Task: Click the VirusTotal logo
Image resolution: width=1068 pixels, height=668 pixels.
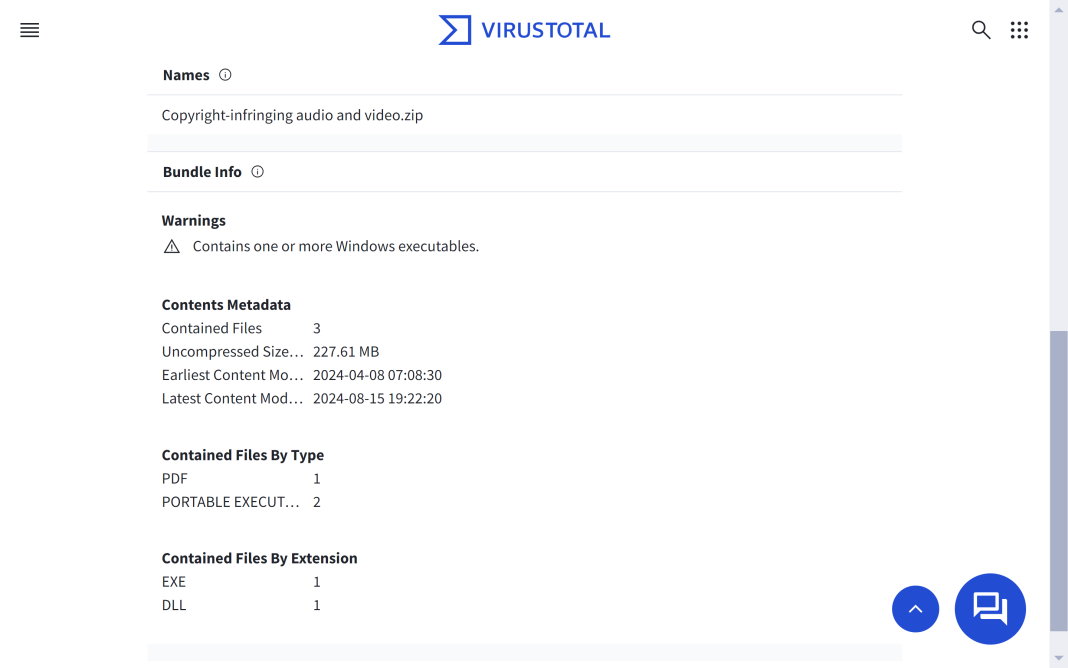Action: 524,30
